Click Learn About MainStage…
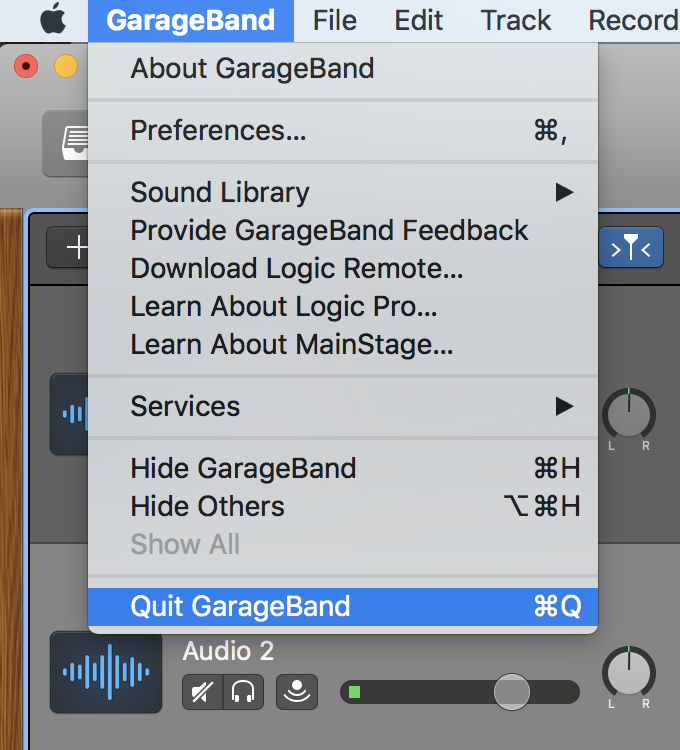Image resolution: width=680 pixels, height=750 pixels. pyautogui.click(x=343, y=344)
